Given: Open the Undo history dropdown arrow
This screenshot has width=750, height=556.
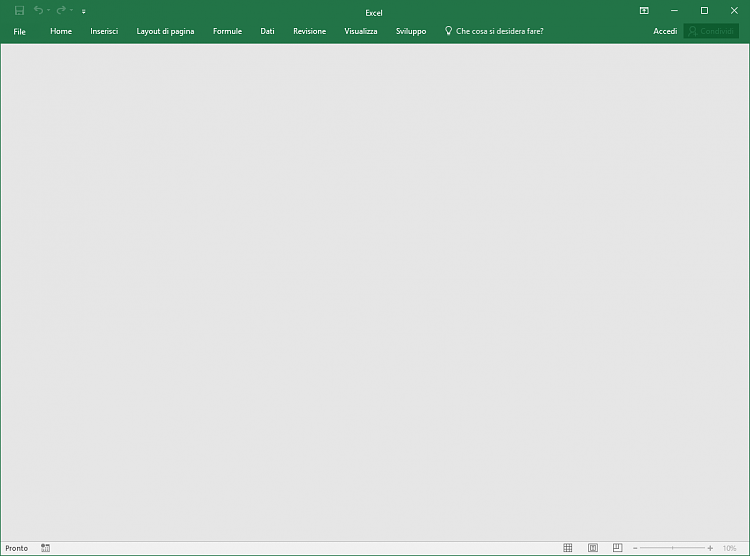Looking at the screenshot, I should click(x=48, y=11).
